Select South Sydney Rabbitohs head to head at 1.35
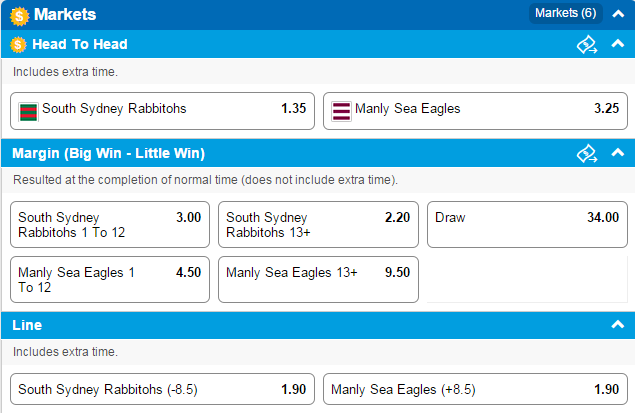Viewport: 635px width, 413px height. pos(162,111)
